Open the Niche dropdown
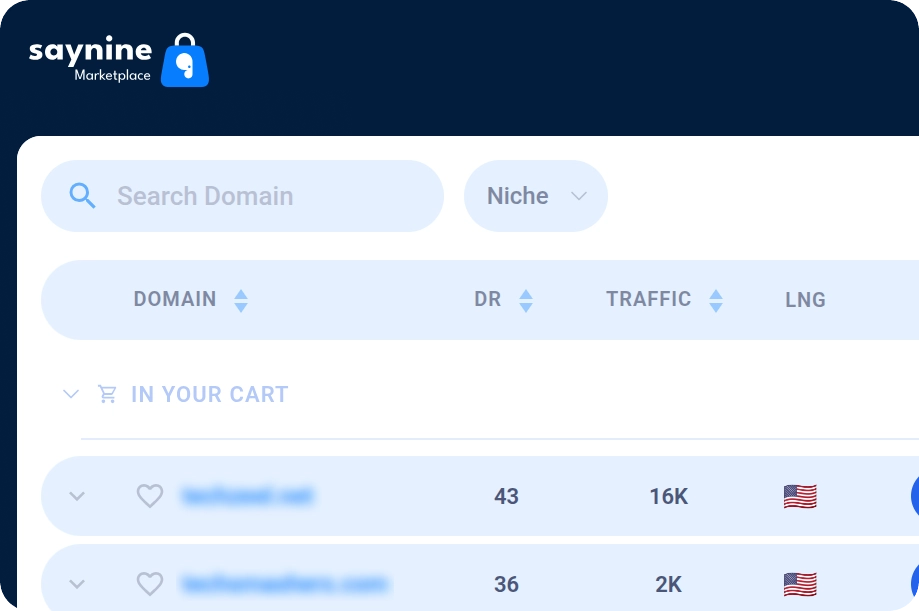Screen dimensions: 919x611 (x=536, y=196)
